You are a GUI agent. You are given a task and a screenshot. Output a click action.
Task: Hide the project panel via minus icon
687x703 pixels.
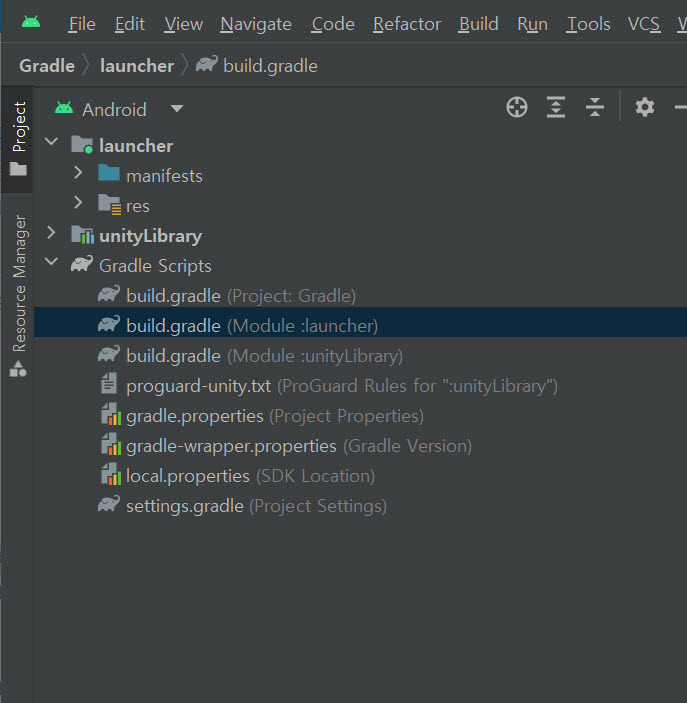pyautogui.click(x=681, y=108)
